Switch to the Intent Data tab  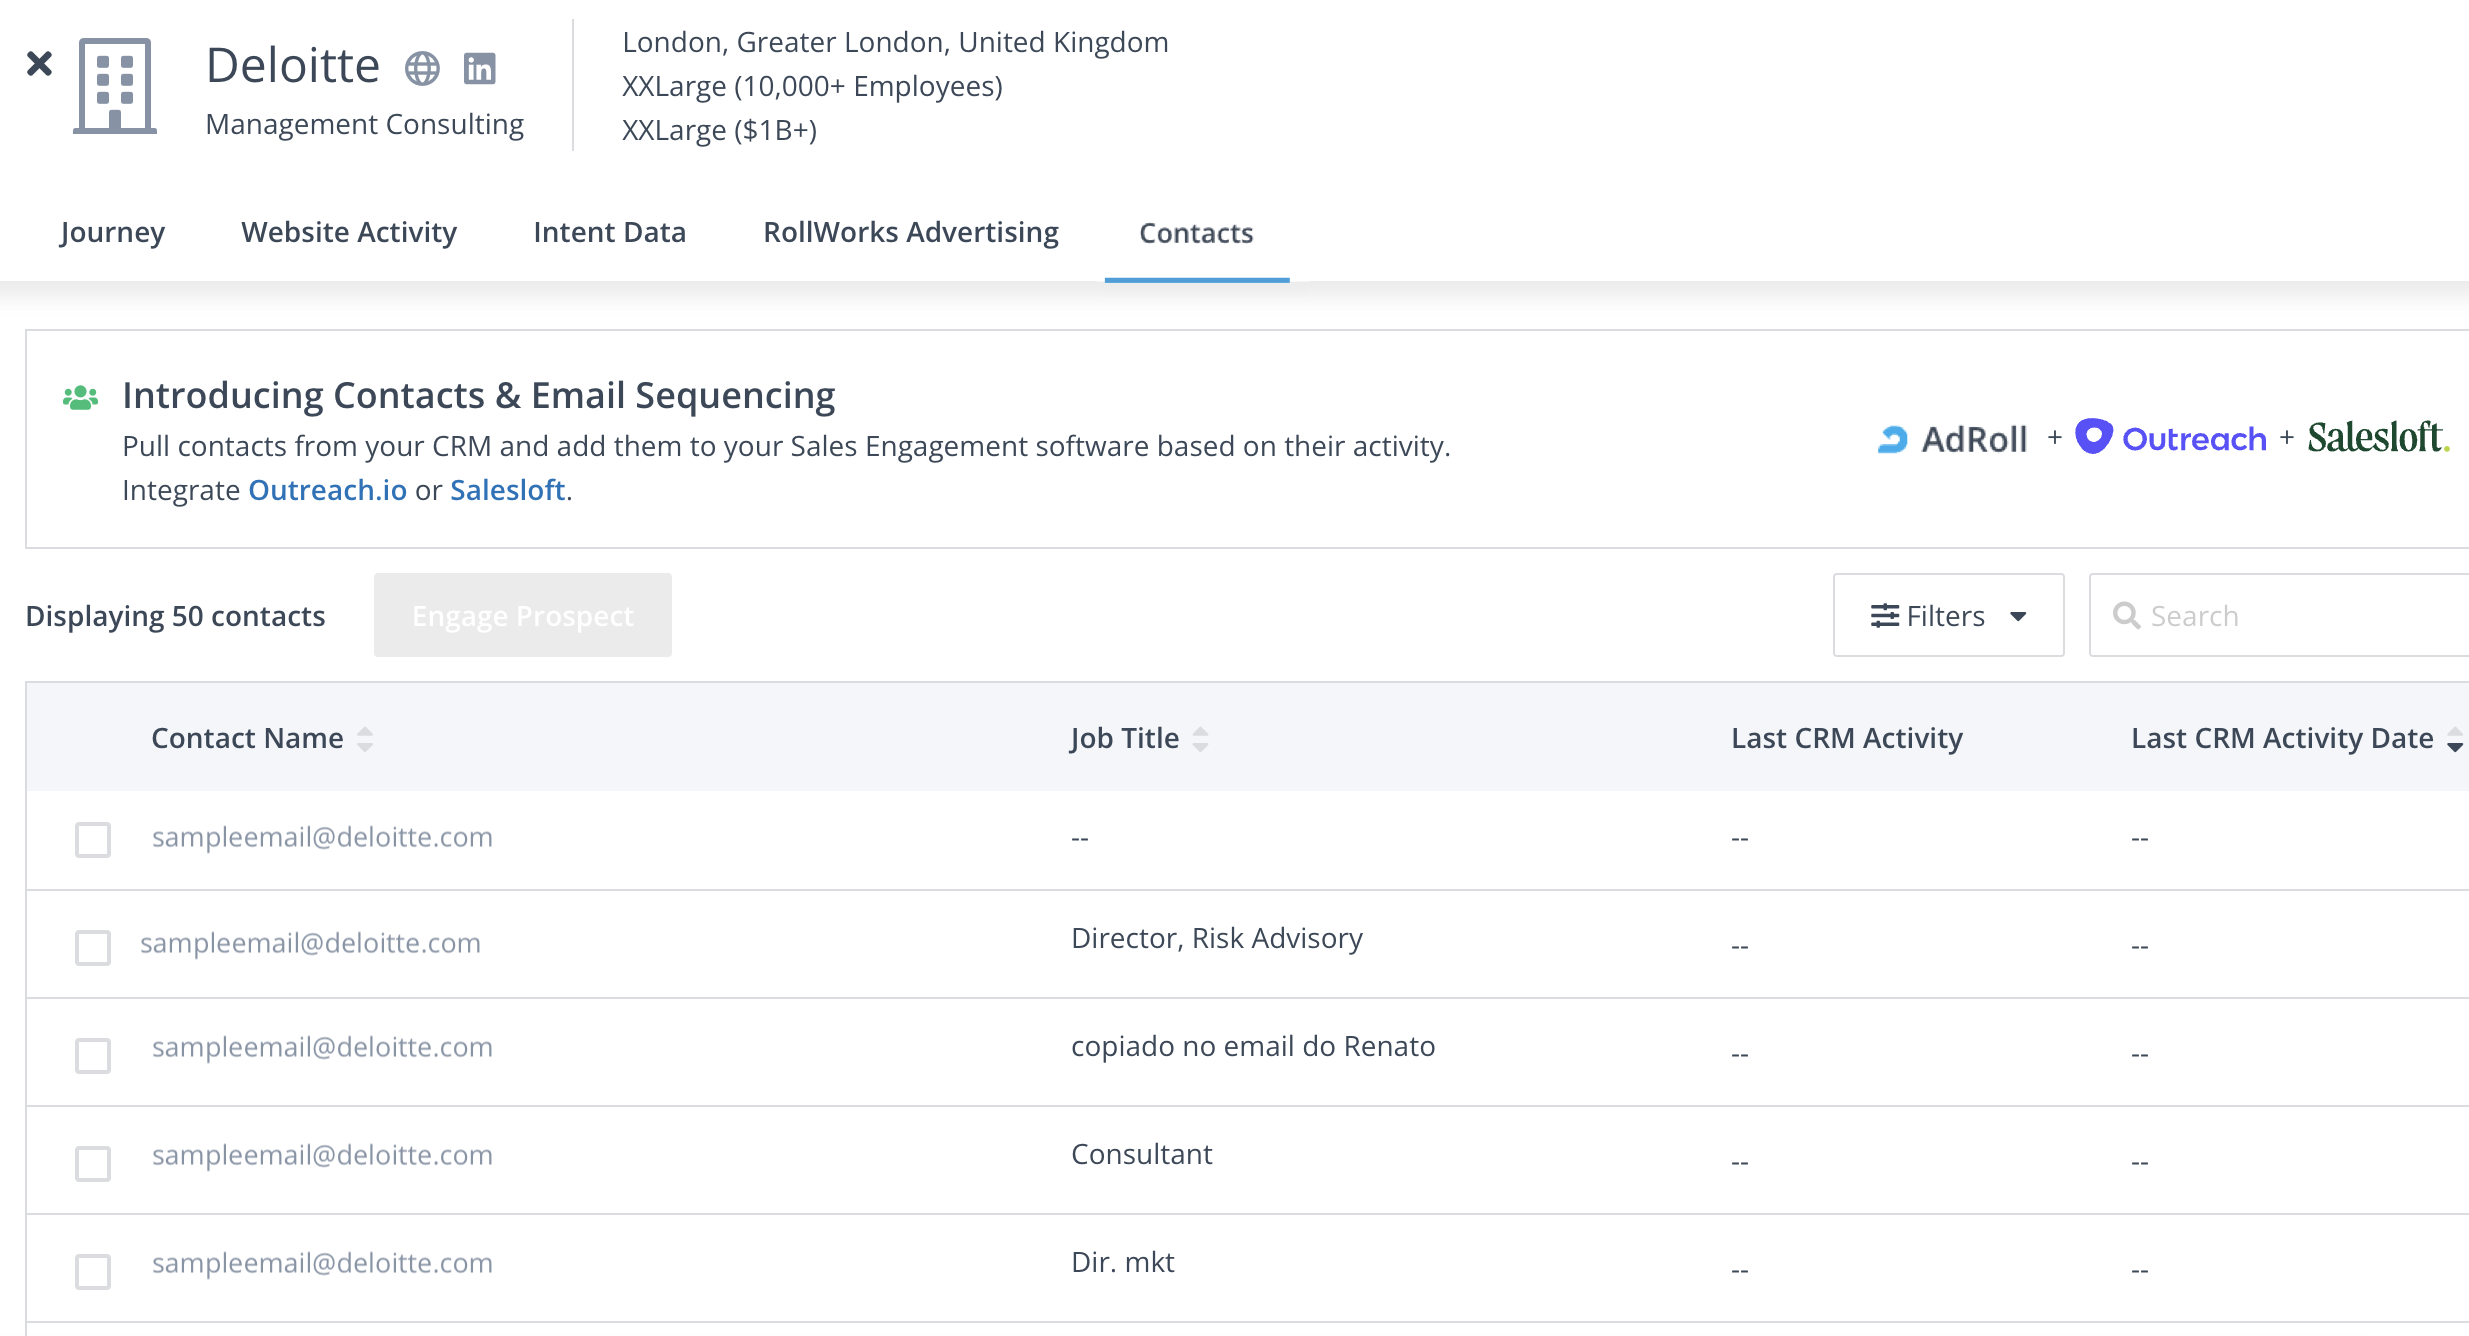click(x=609, y=232)
